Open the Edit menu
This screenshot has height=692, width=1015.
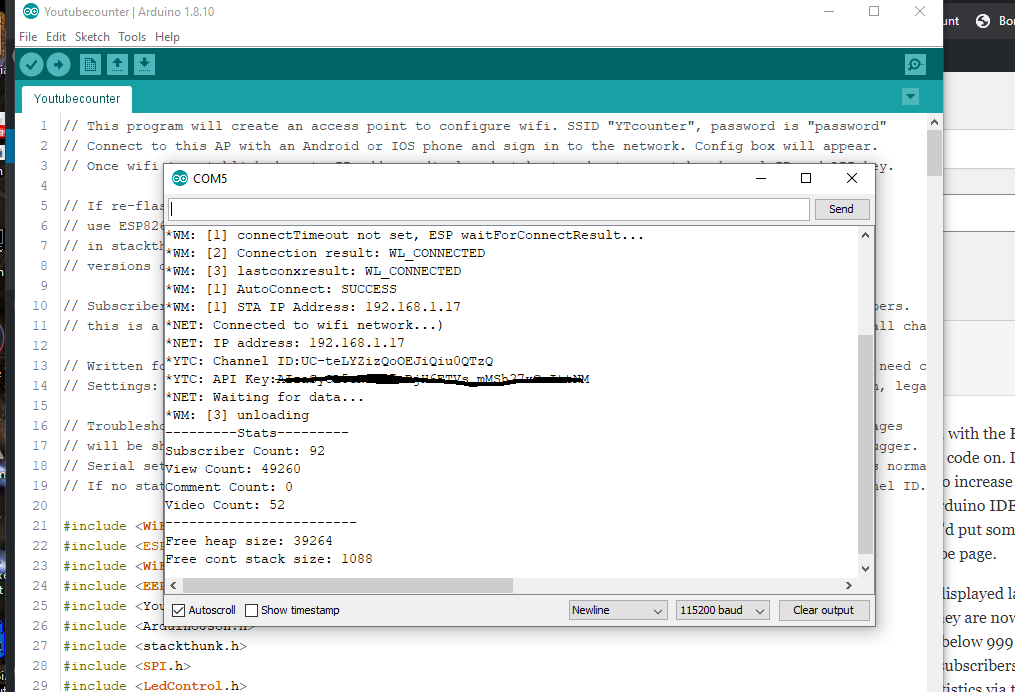(x=56, y=37)
